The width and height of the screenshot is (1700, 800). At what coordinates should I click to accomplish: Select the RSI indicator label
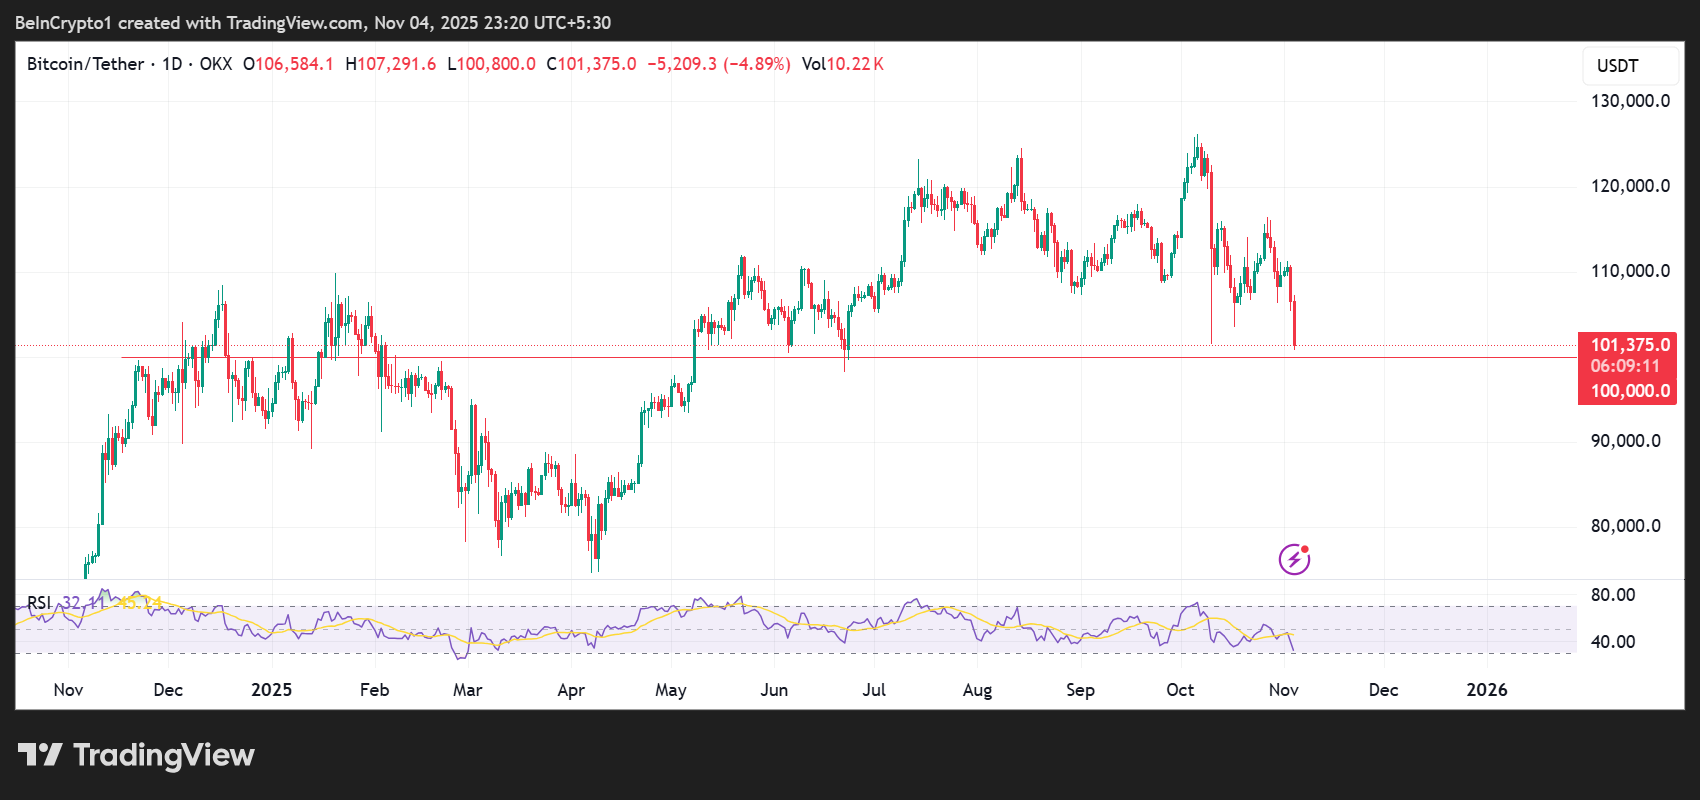tap(39, 603)
